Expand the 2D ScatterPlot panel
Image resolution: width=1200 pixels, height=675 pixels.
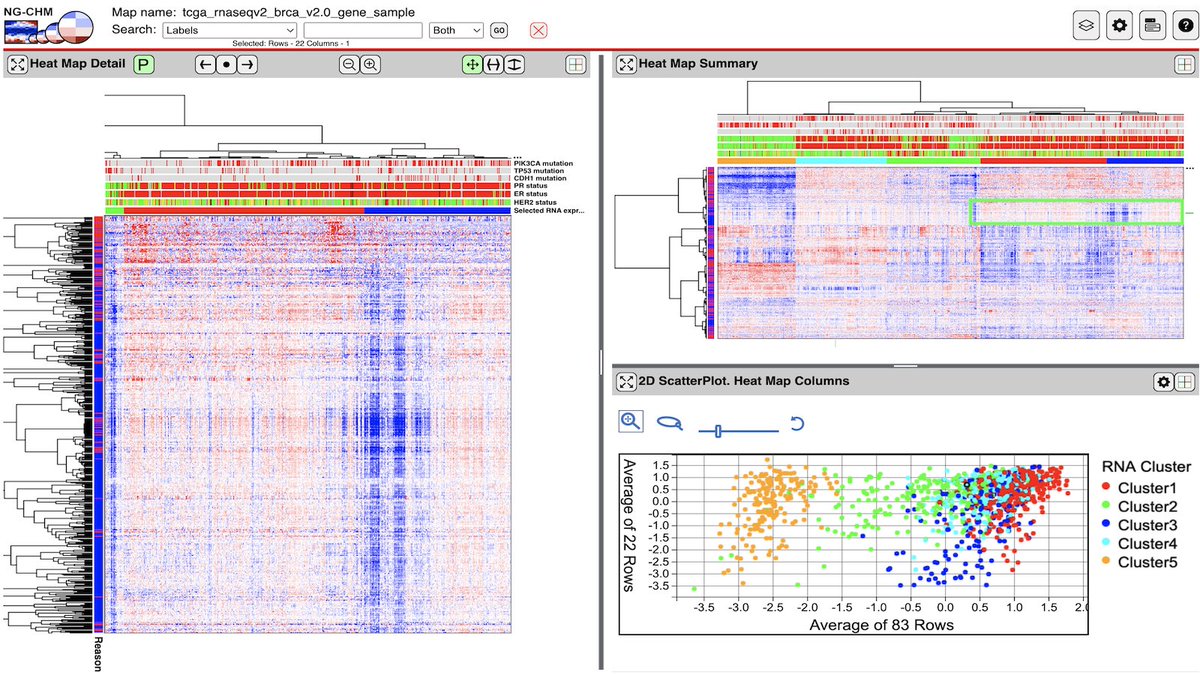click(x=625, y=381)
